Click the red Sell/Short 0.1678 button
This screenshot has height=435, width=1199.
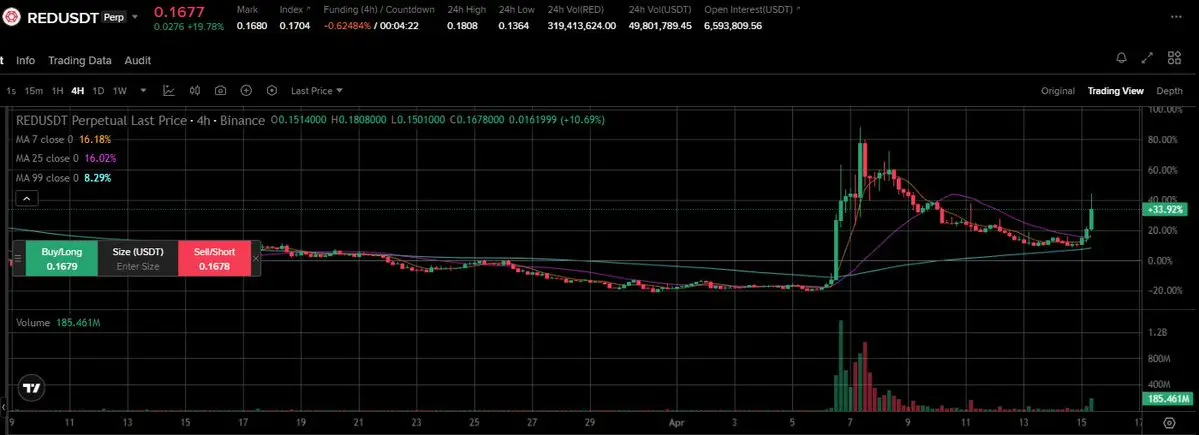pyautogui.click(x=214, y=258)
